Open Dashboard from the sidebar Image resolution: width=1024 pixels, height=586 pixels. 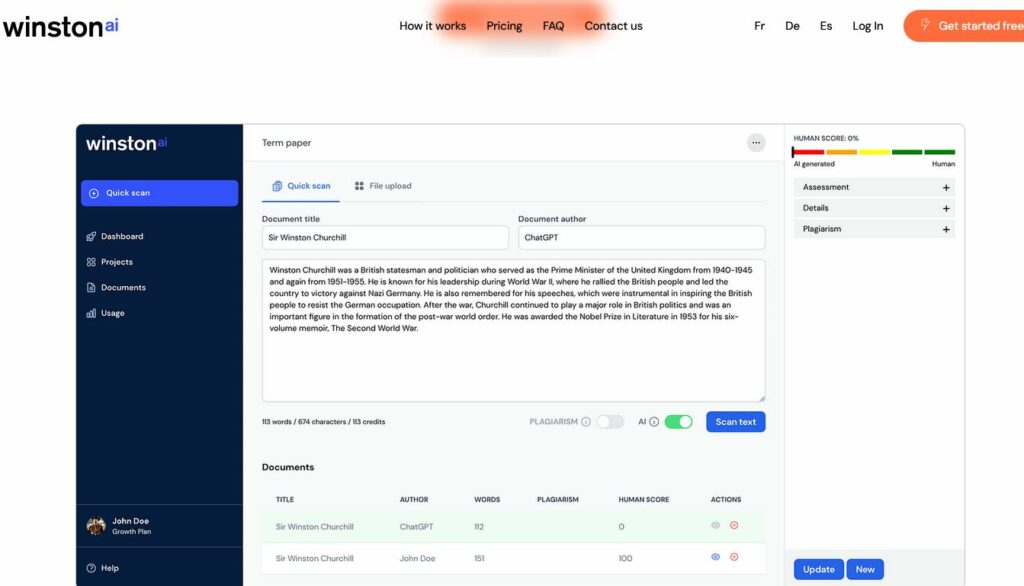(115, 236)
